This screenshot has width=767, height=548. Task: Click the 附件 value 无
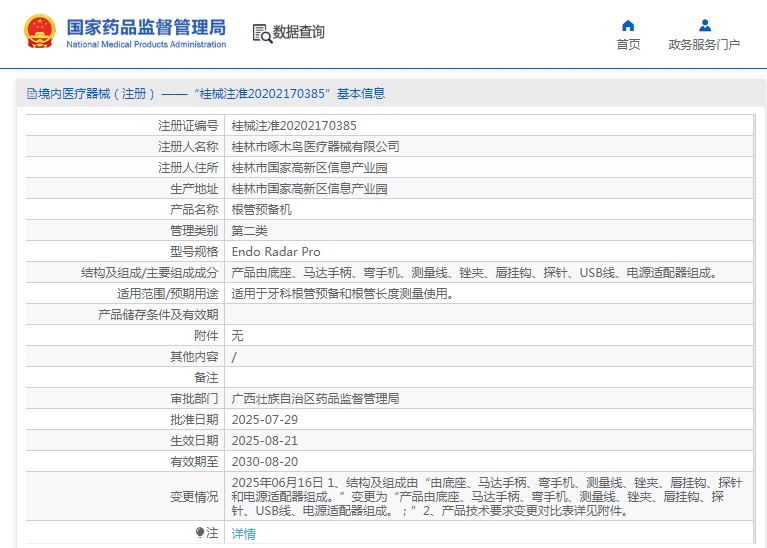pyautogui.click(x=237, y=336)
